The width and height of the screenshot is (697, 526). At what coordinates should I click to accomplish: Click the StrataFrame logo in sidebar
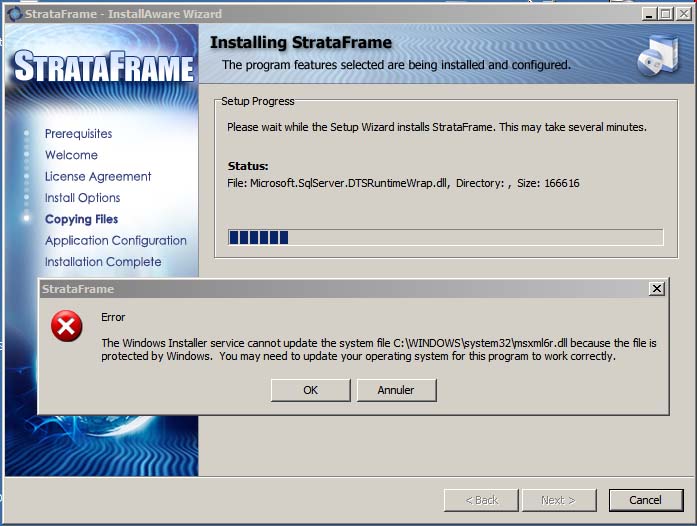[x=103, y=67]
